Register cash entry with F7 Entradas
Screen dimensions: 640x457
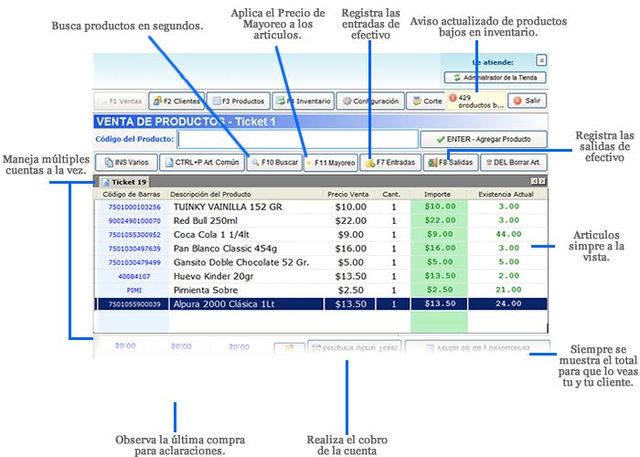[x=390, y=162]
